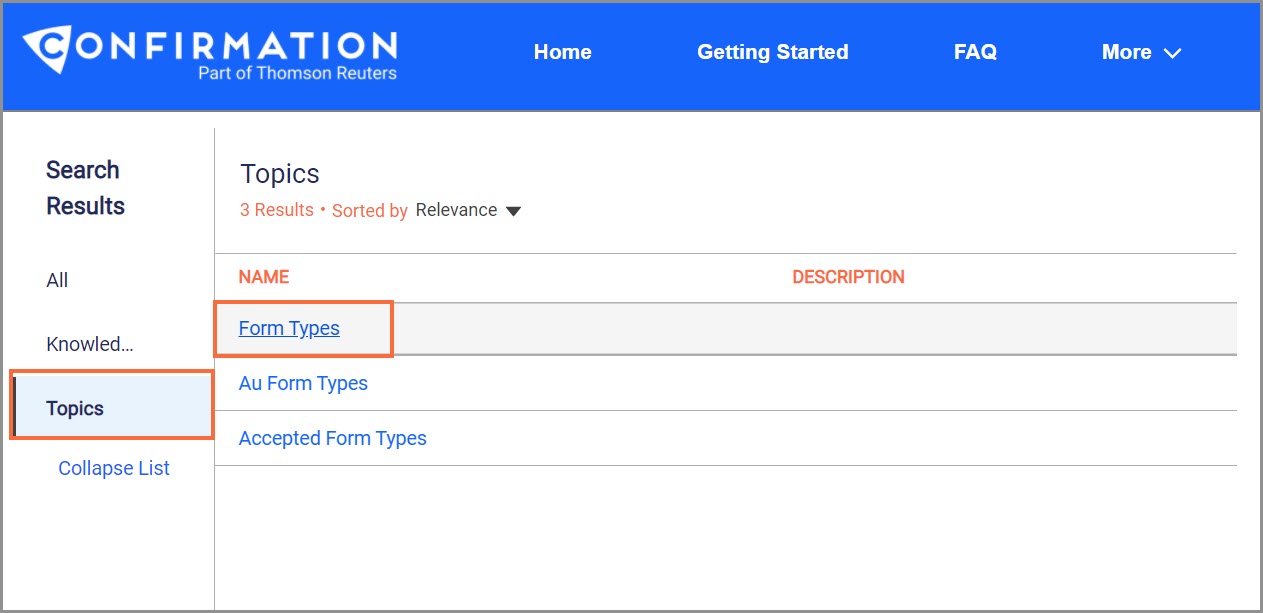
Task: Collapse the search results list
Action: click(113, 468)
